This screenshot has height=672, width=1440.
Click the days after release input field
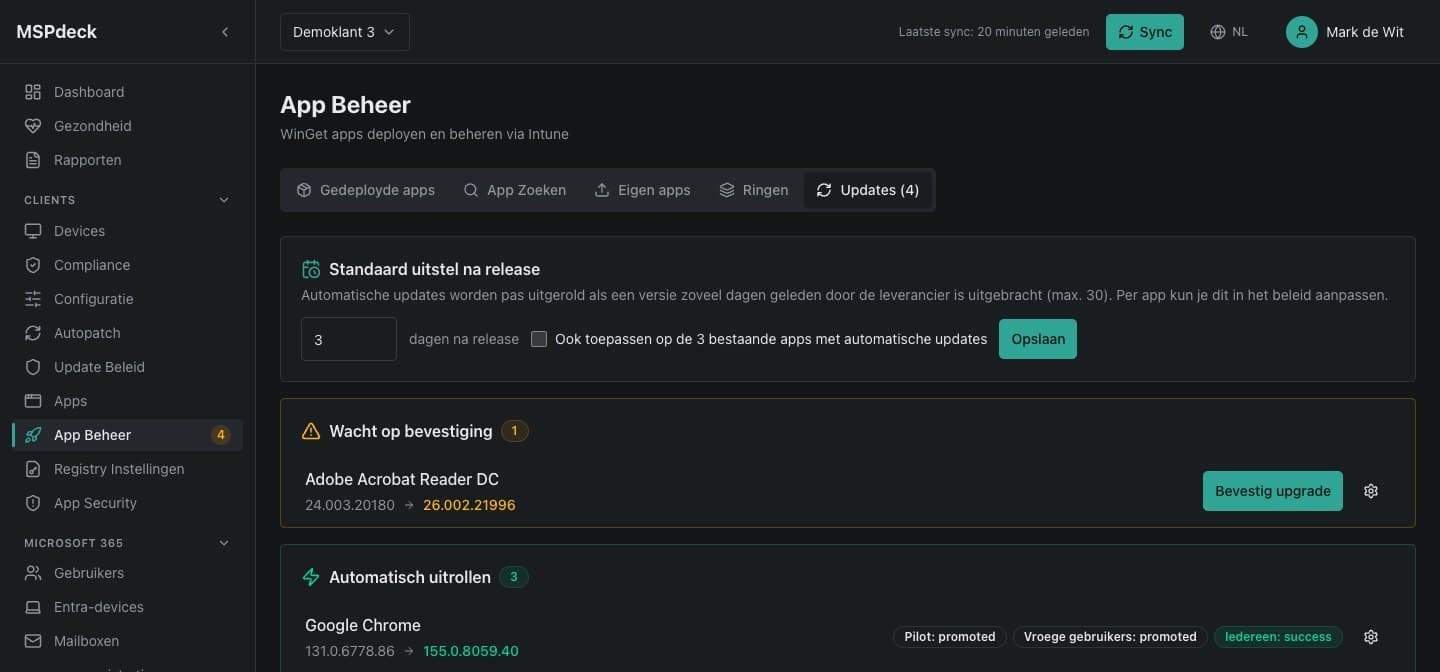point(349,339)
